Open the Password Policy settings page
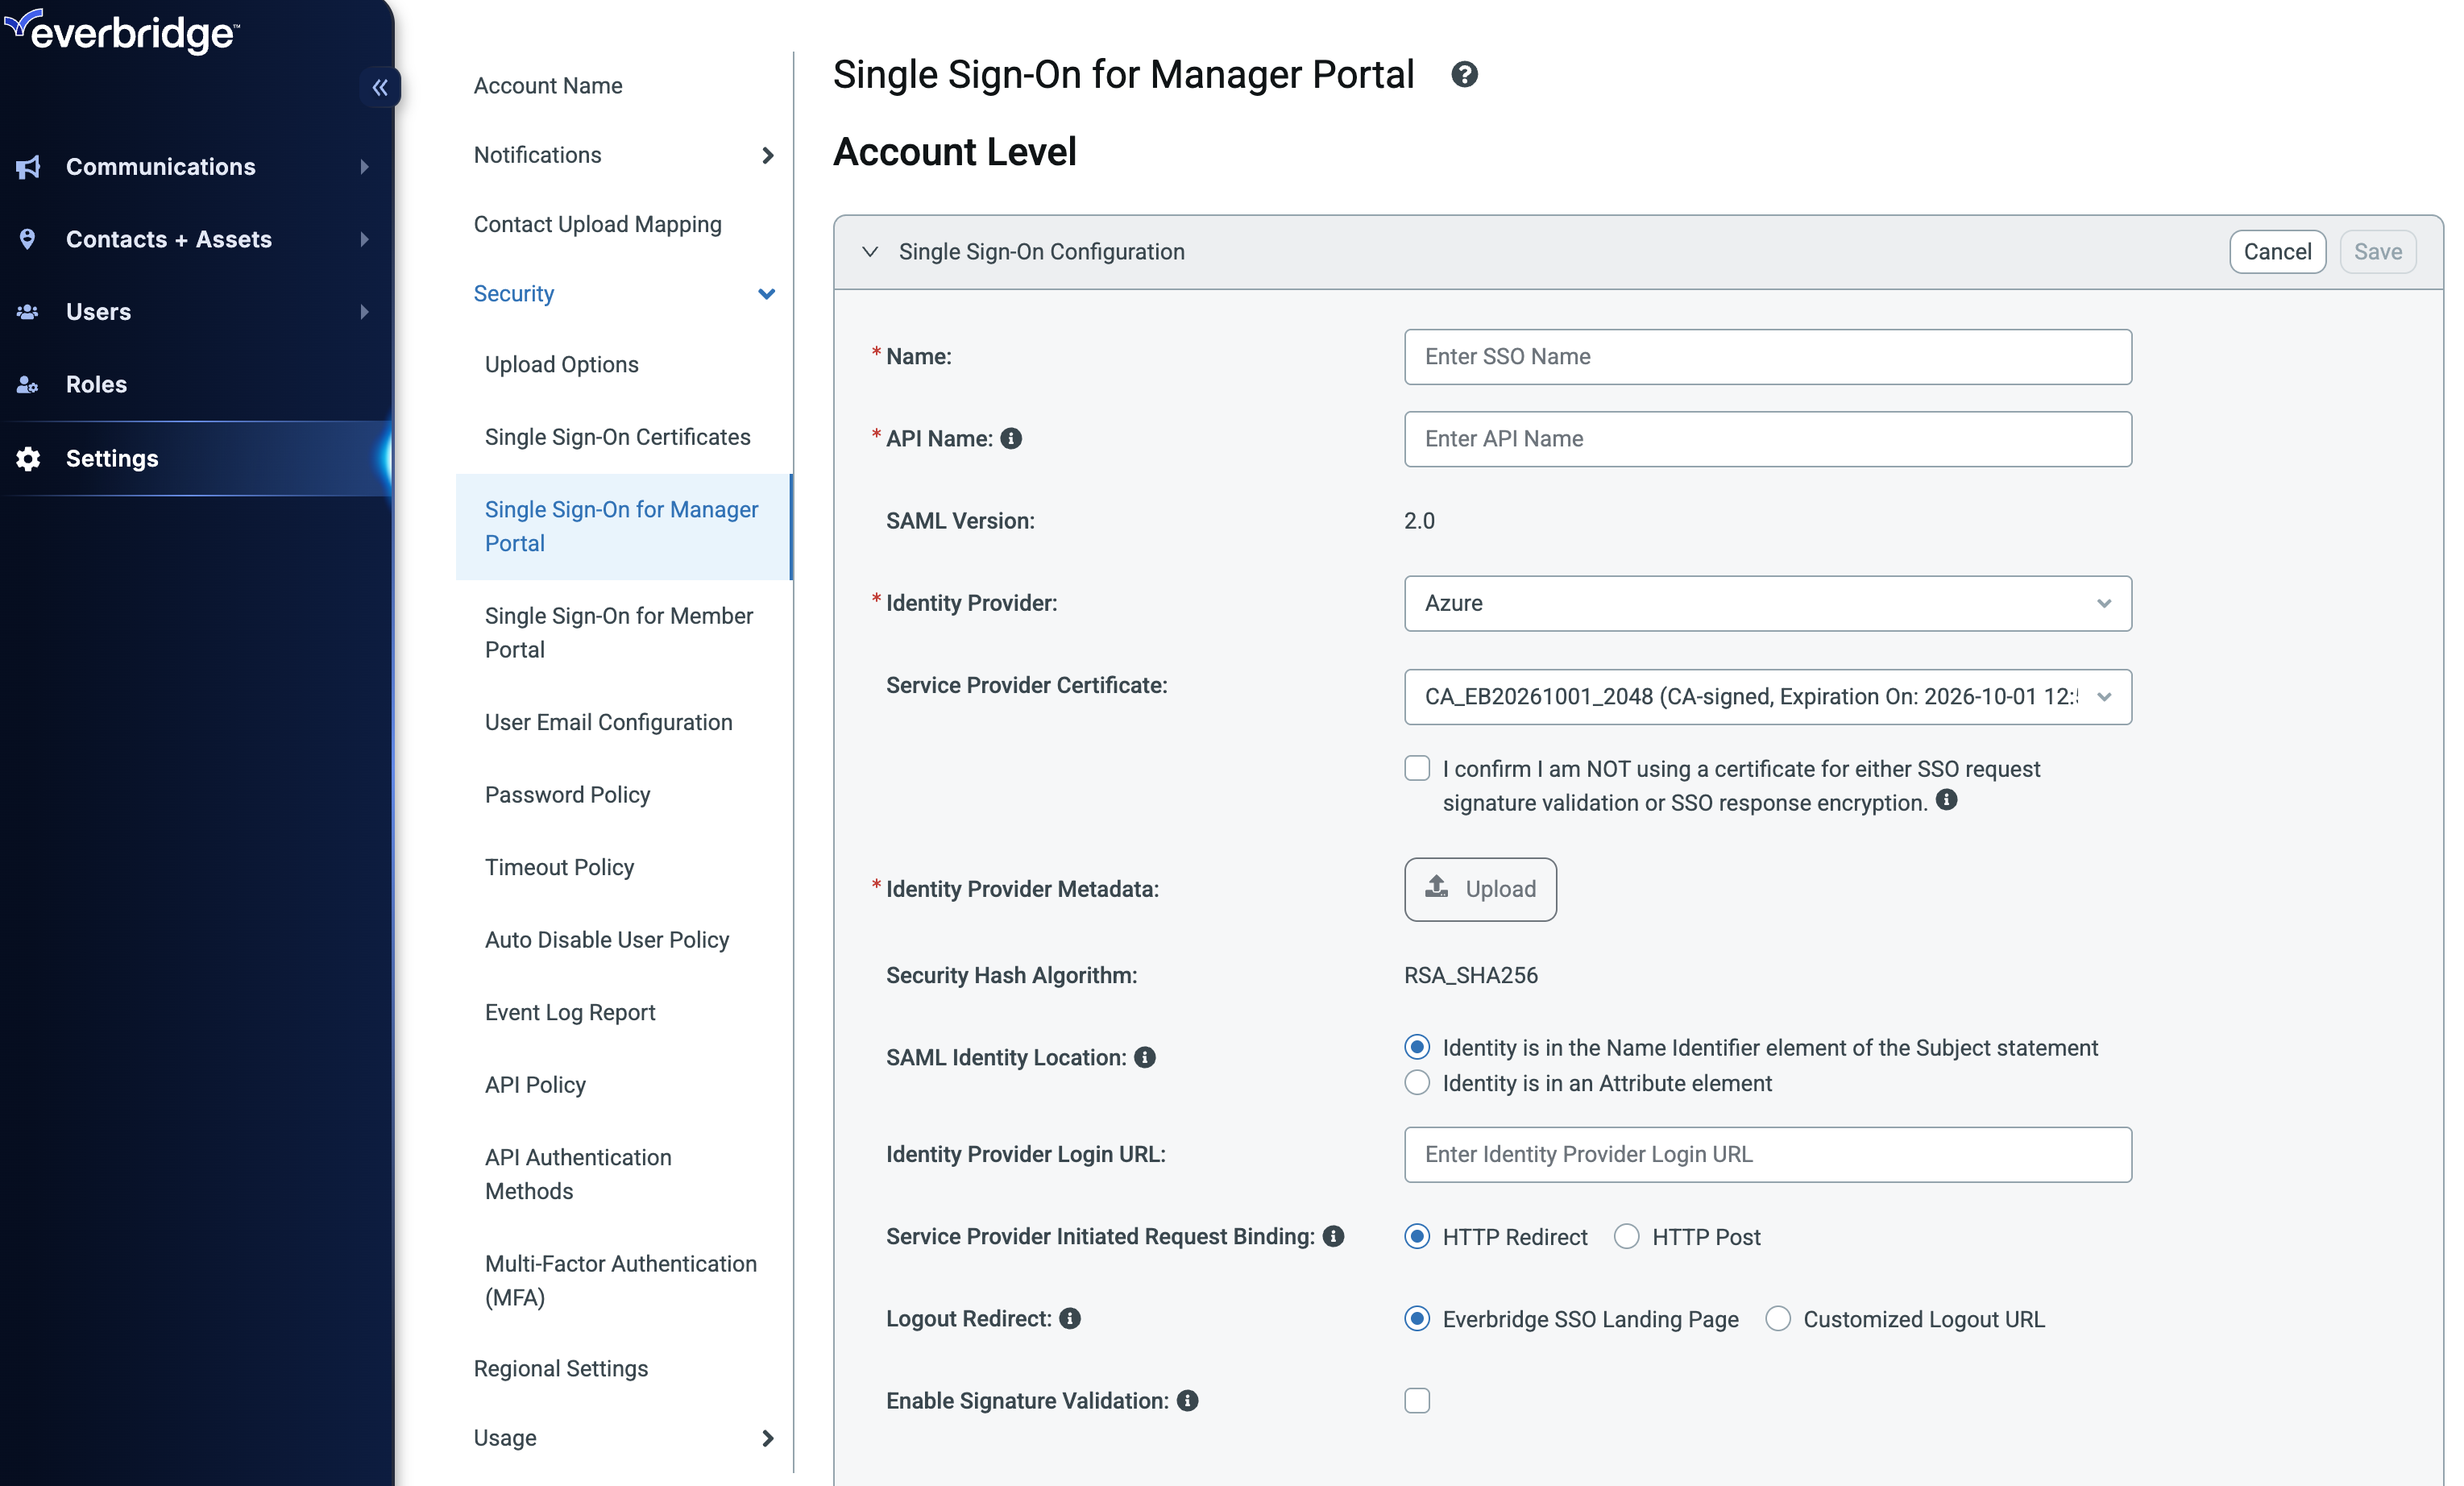Image resolution: width=2464 pixels, height=1486 pixels. pos(567,794)
